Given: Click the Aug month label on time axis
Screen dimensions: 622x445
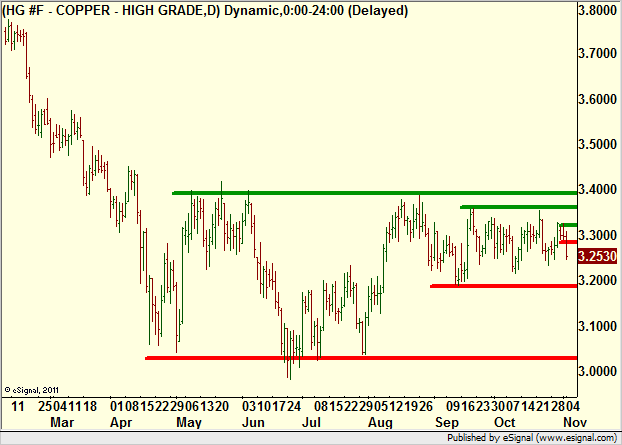Looking at the screenshot, I should point(380,422).
